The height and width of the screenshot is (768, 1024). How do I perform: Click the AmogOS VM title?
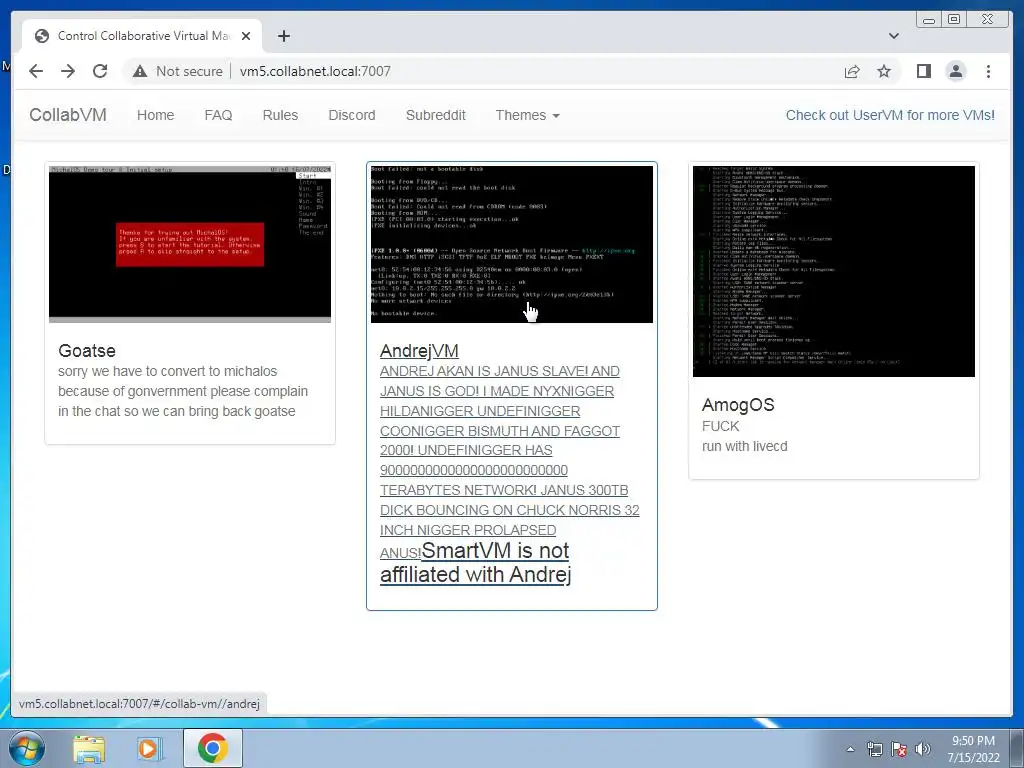tap(738, 405)
